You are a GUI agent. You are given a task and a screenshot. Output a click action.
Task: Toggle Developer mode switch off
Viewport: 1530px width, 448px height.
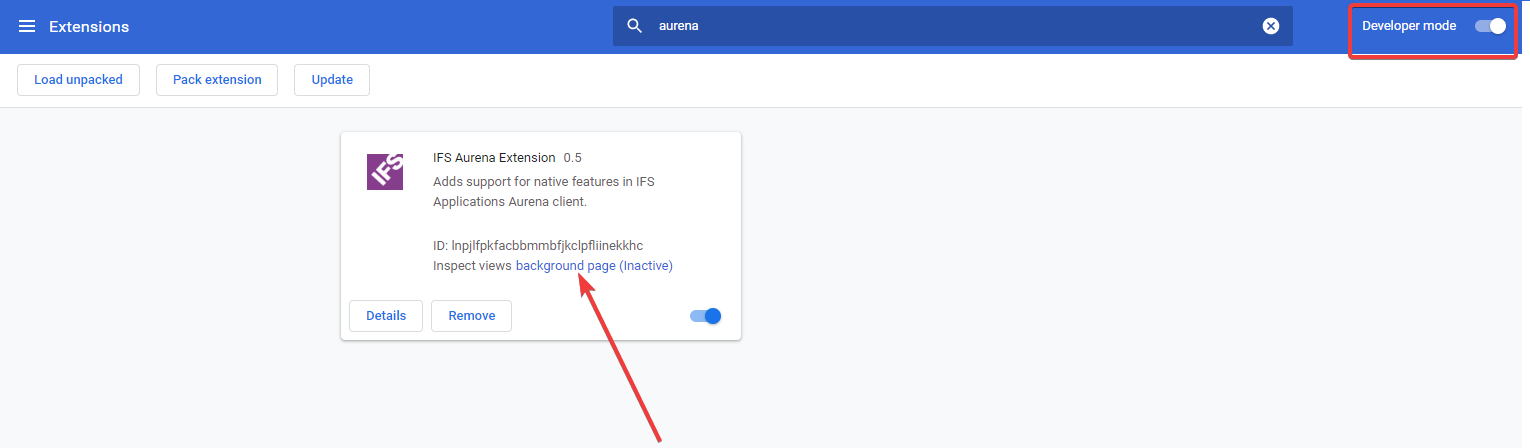(1490, 26)
